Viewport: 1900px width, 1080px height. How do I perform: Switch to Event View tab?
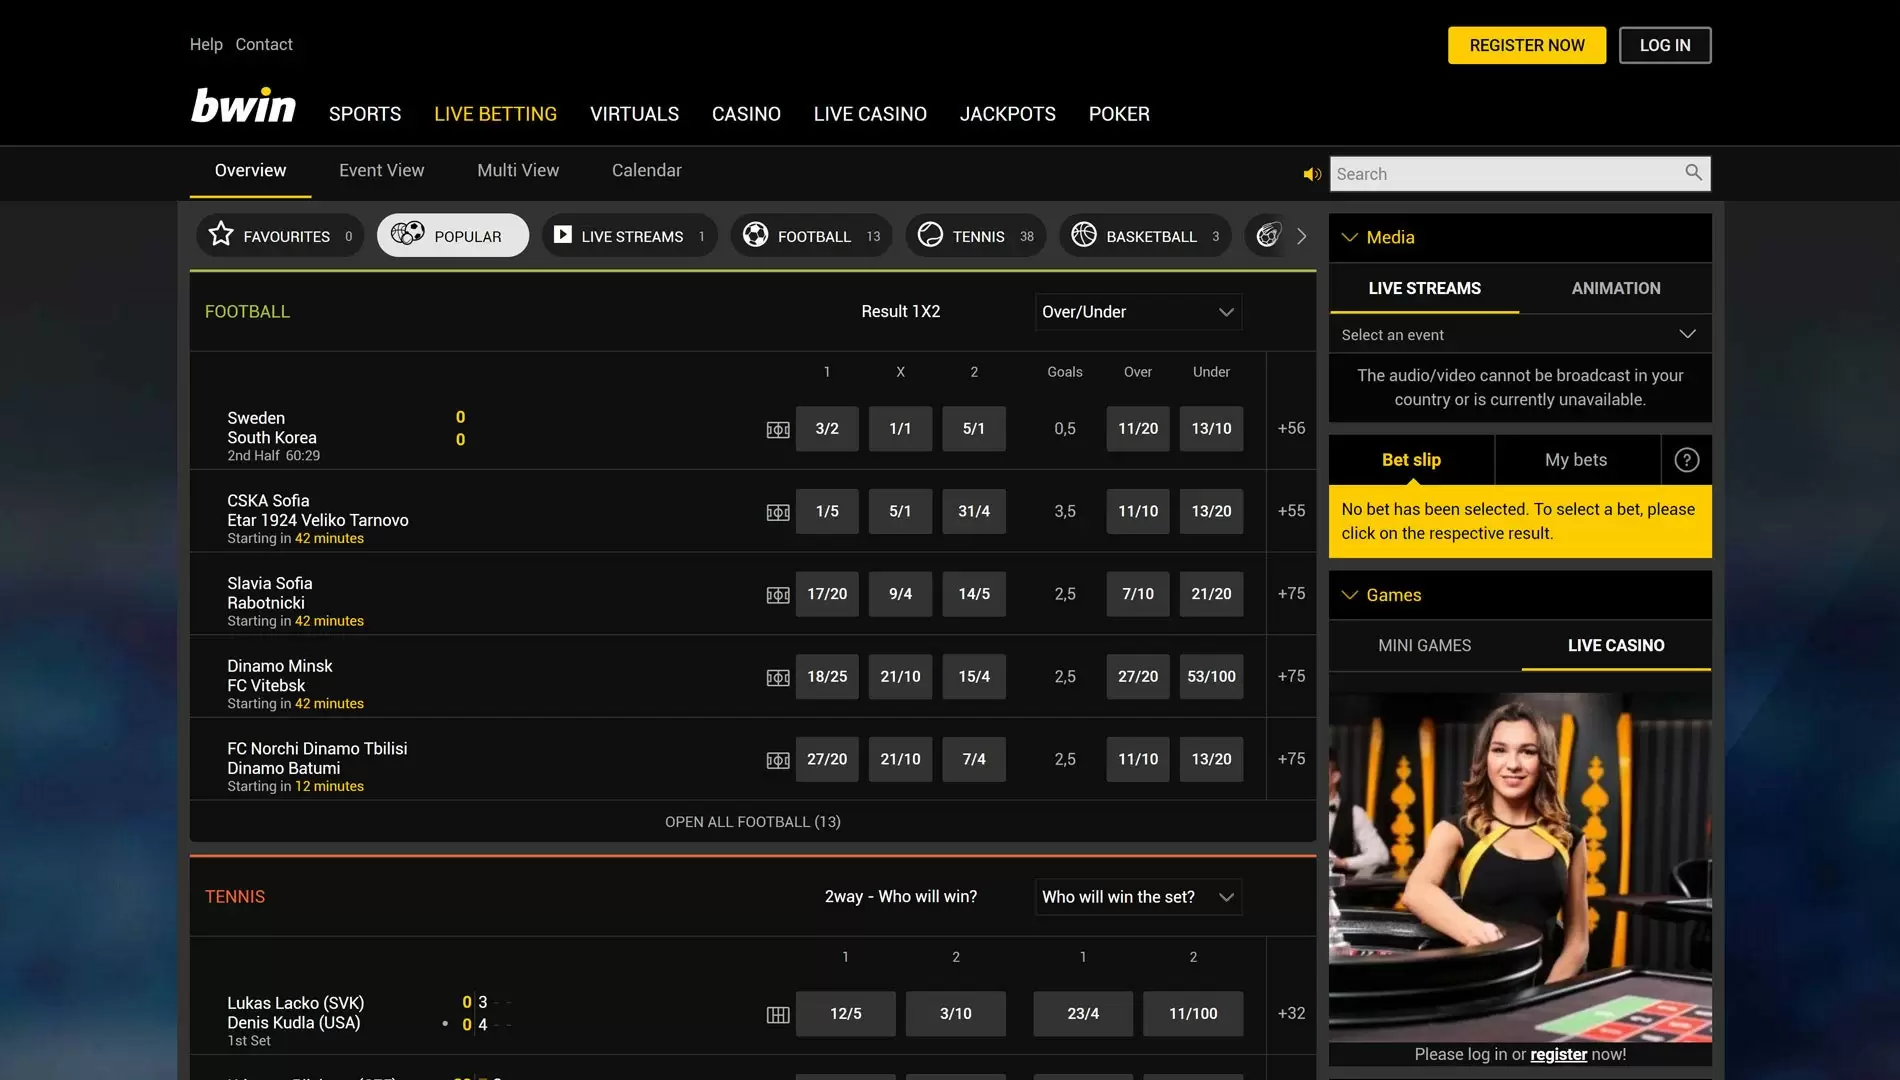[x=382, y=170]
